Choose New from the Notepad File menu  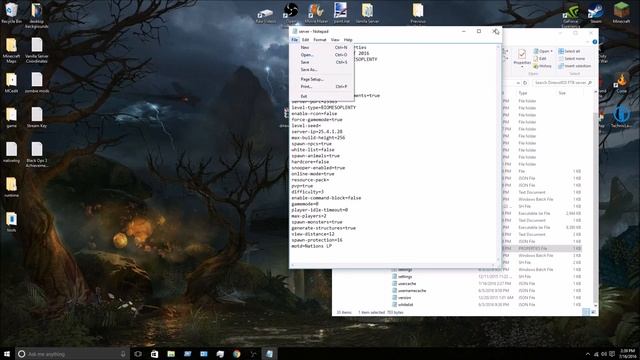pos(322,47)
